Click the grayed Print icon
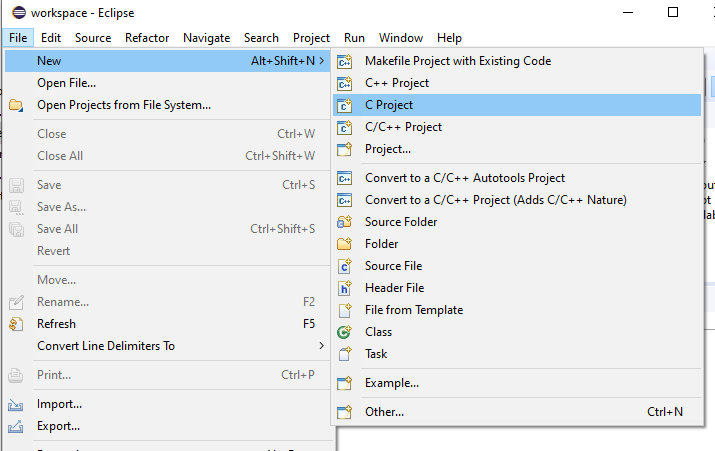 coord(16,375)
